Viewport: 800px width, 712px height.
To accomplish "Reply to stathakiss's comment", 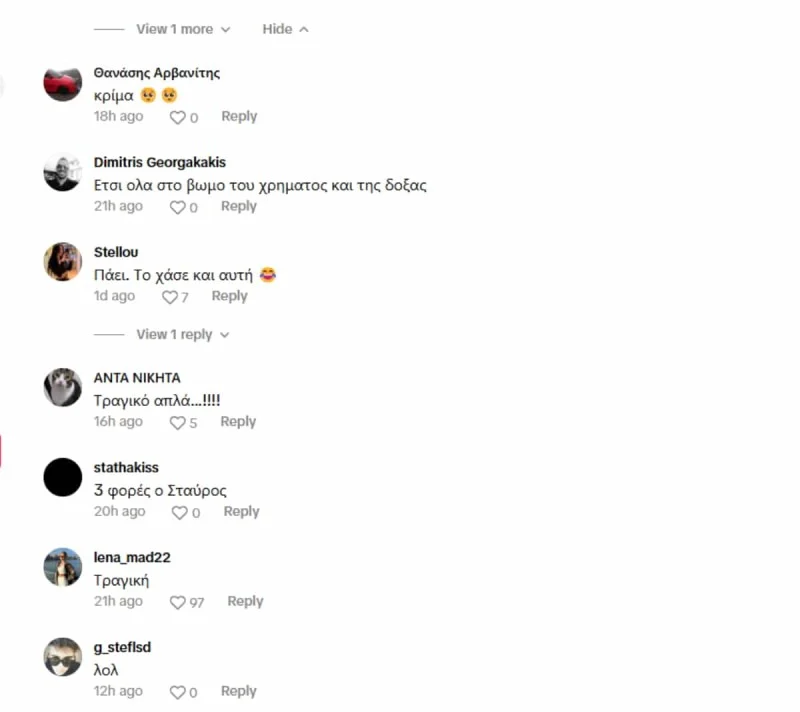I will pyautogui.click(x=241, y=512).
